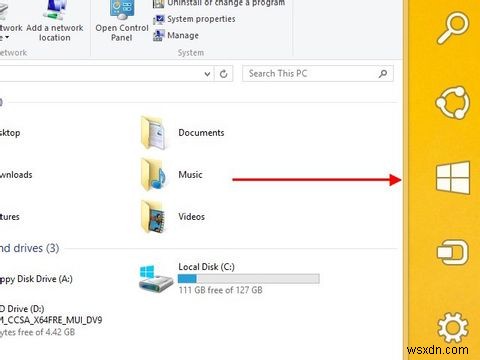480x360 pixels.
Task: Open the Share charm
Action: pyautogui.click(x=453, y=103)
